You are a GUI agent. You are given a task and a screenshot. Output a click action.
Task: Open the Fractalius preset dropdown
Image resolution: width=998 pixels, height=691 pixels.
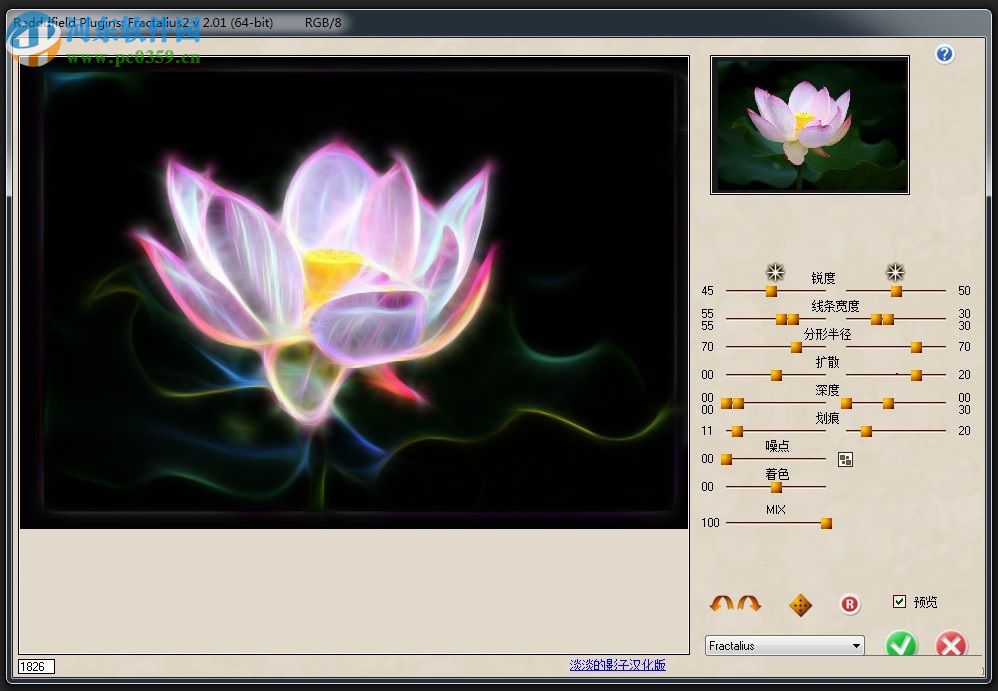point(784,645)
